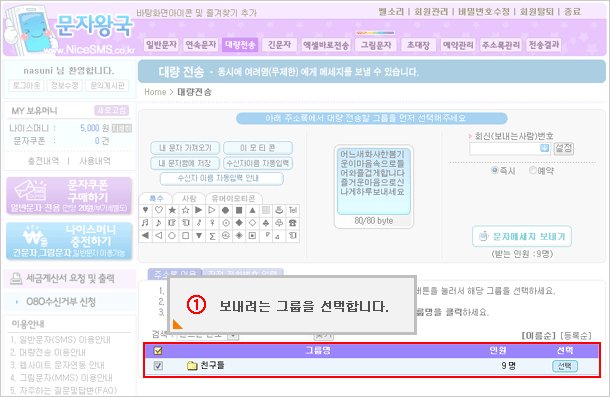Select the 즉시 radio button
The image size is (610, 397).
(x=495, y=170)
